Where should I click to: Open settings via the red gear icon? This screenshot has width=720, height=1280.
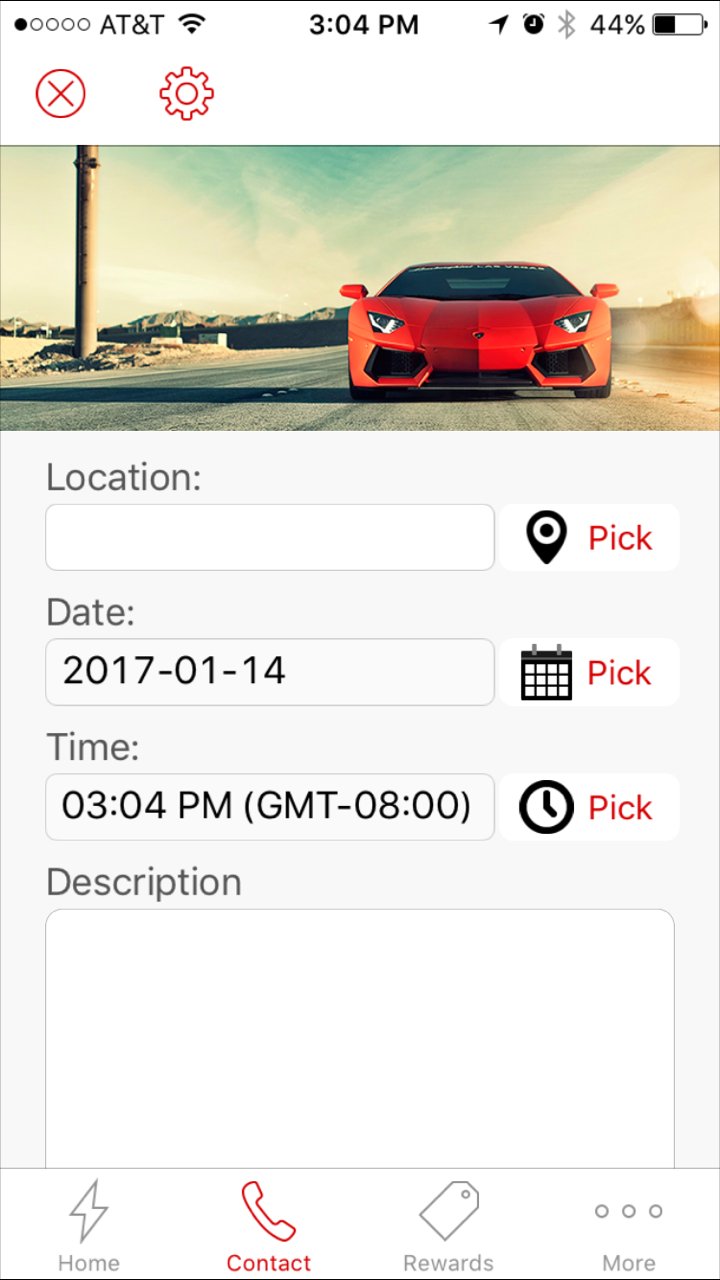(x=187, y=94)
